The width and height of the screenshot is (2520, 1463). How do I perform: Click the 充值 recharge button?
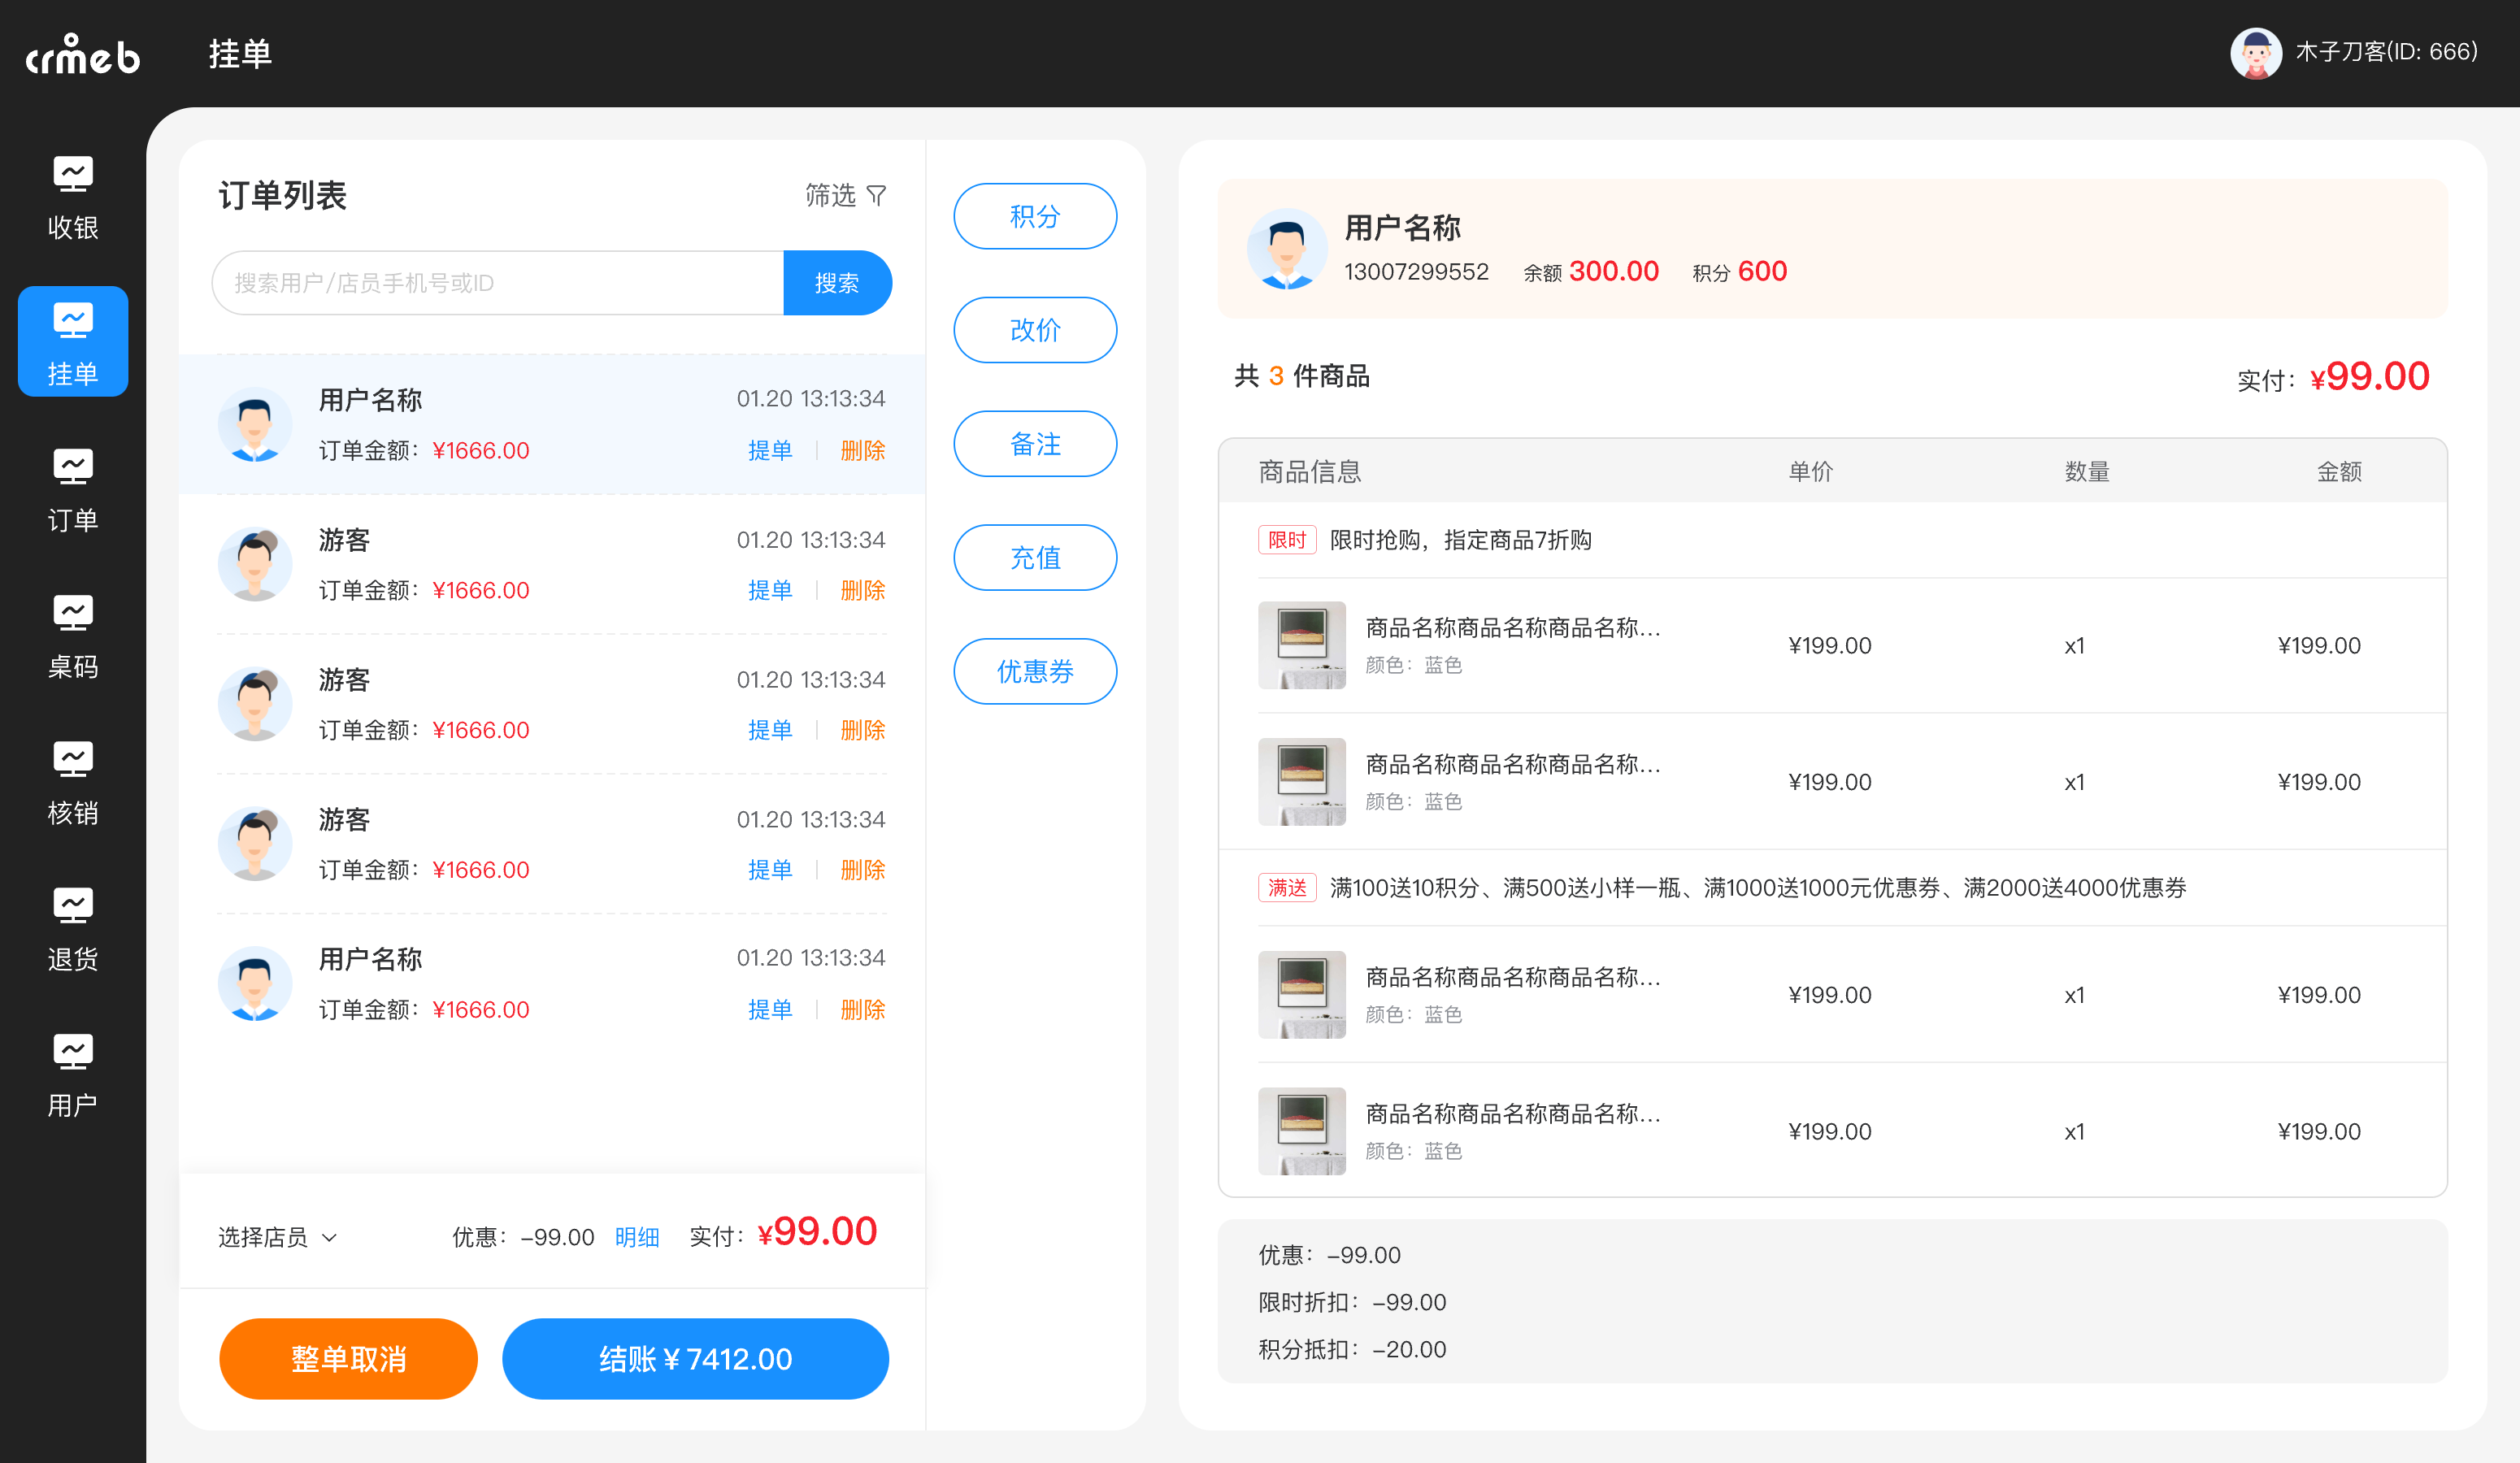1034,557
